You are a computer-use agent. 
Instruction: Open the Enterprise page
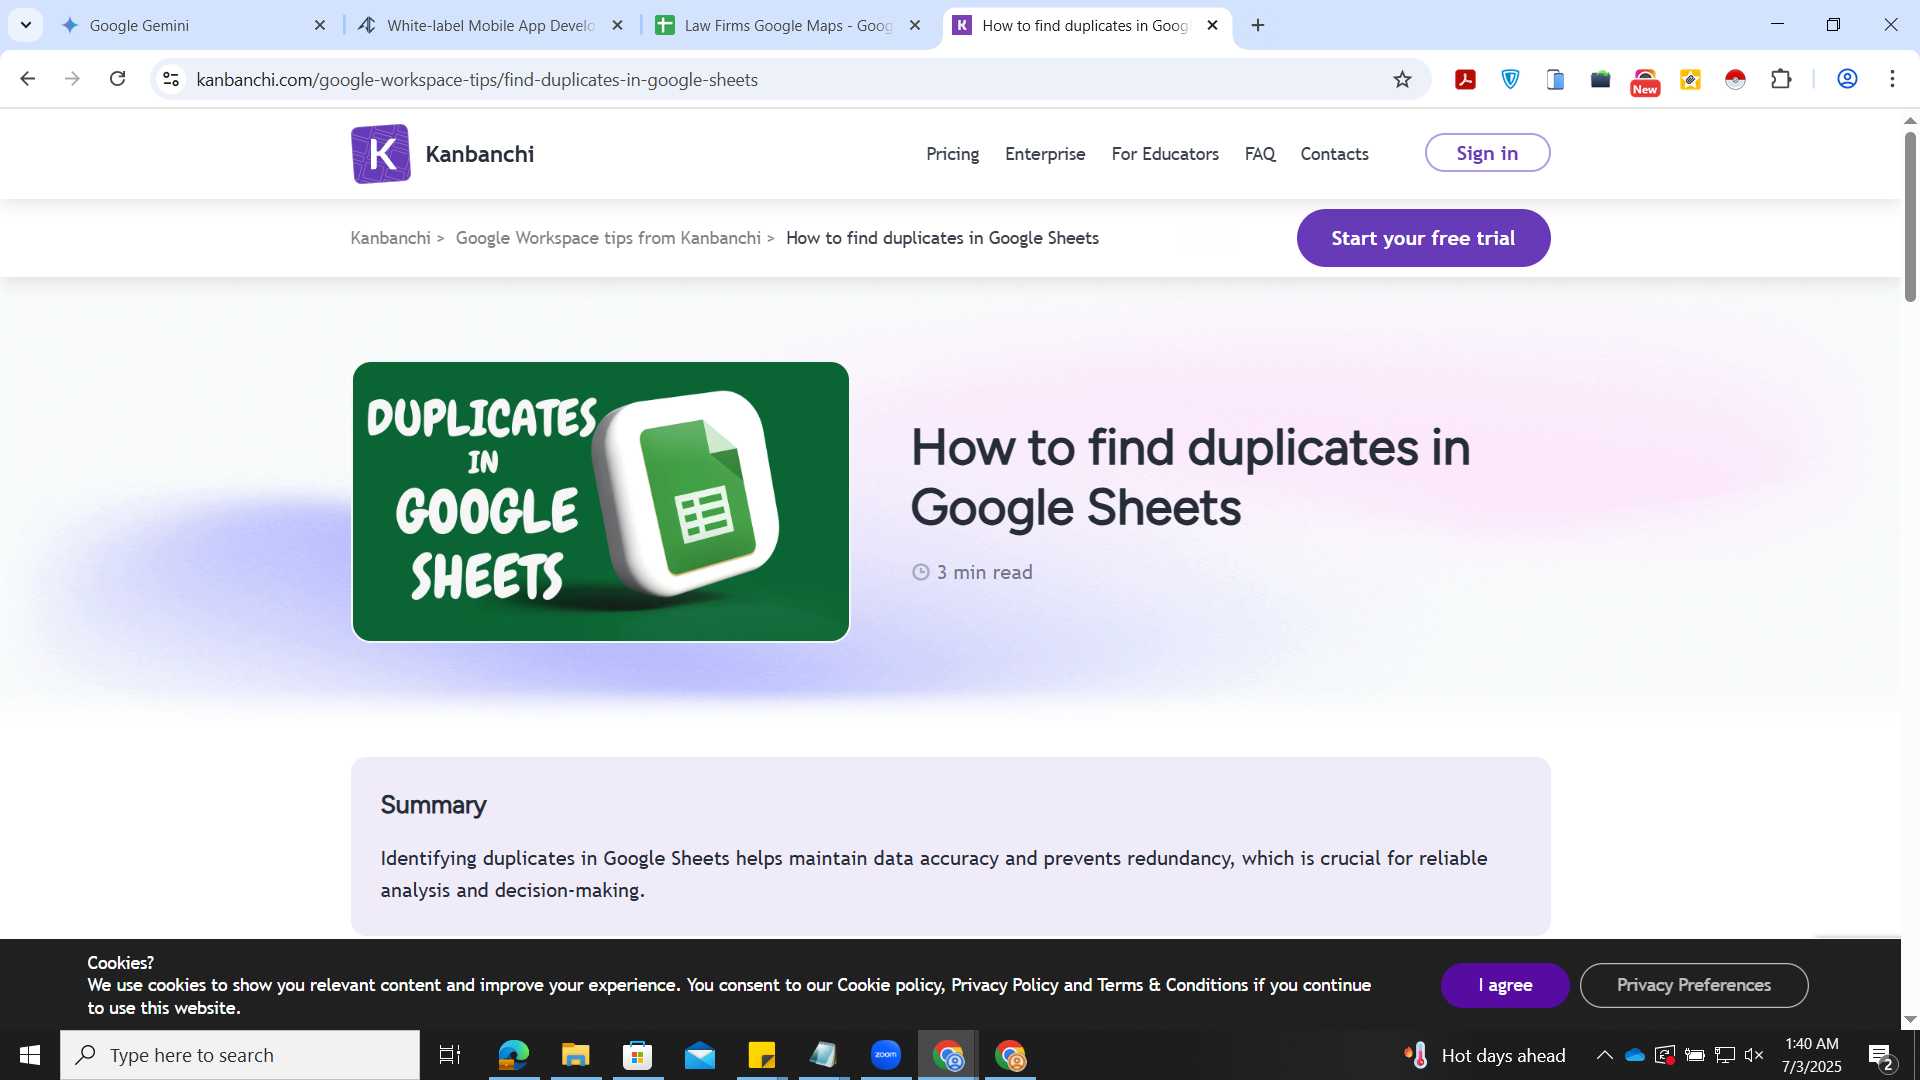click(1045, 154)
